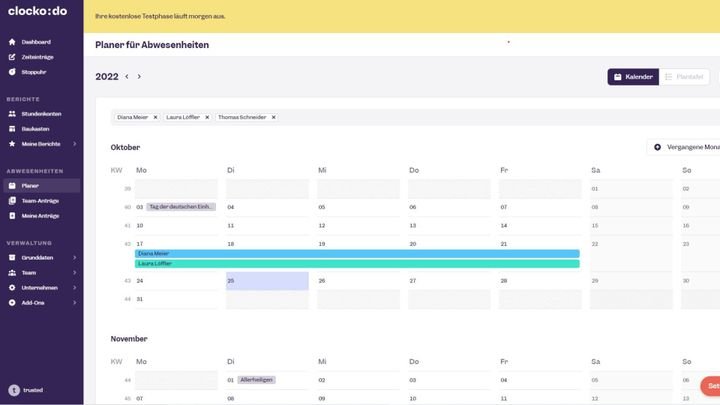Viewport: 720px width, 405px height.
Task: Expand Unternehmen submenu chevron
Action: tap(75, 288)
